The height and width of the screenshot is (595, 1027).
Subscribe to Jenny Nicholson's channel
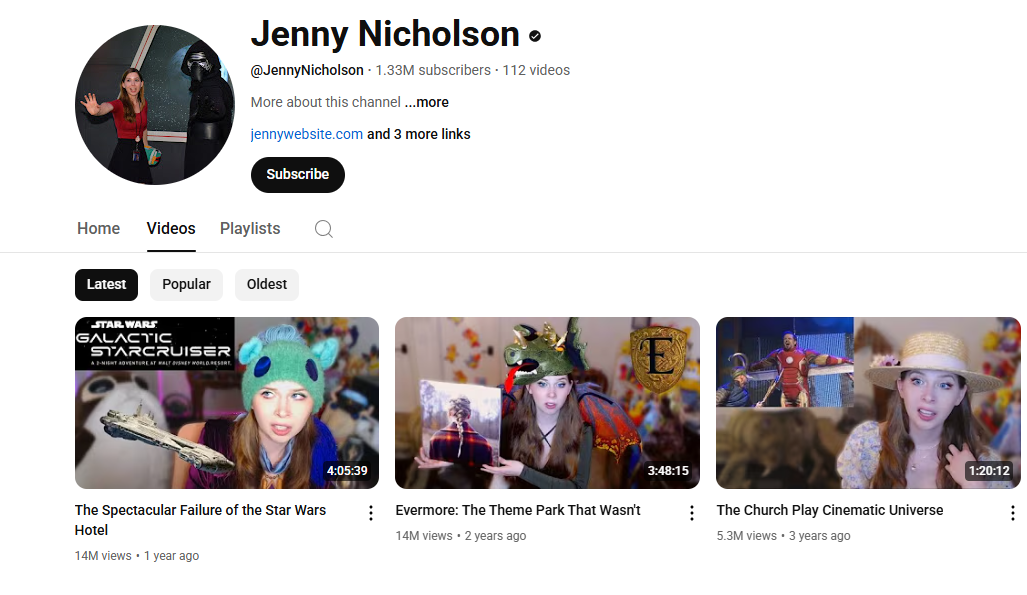[x=297, y=174]
